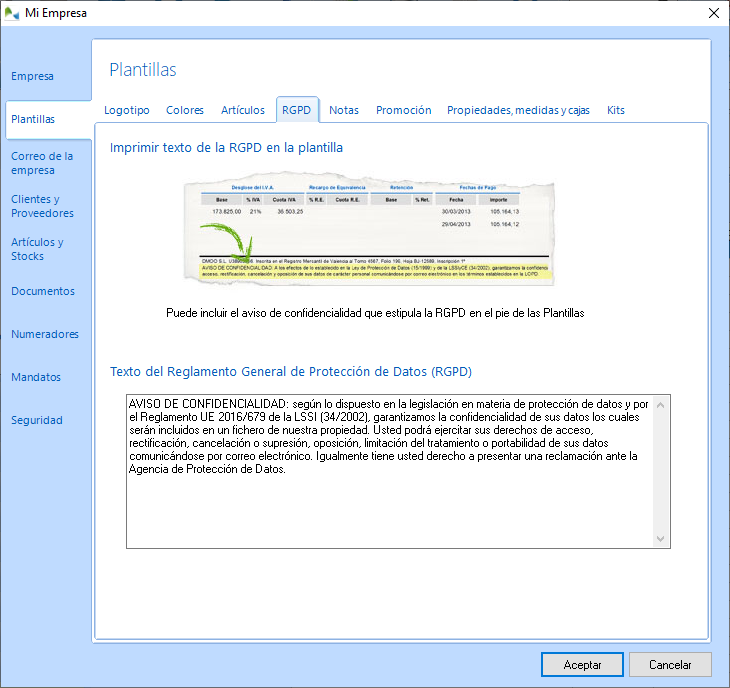
Task: Go to Correo de la empresa
Action: tap(42, 163)
